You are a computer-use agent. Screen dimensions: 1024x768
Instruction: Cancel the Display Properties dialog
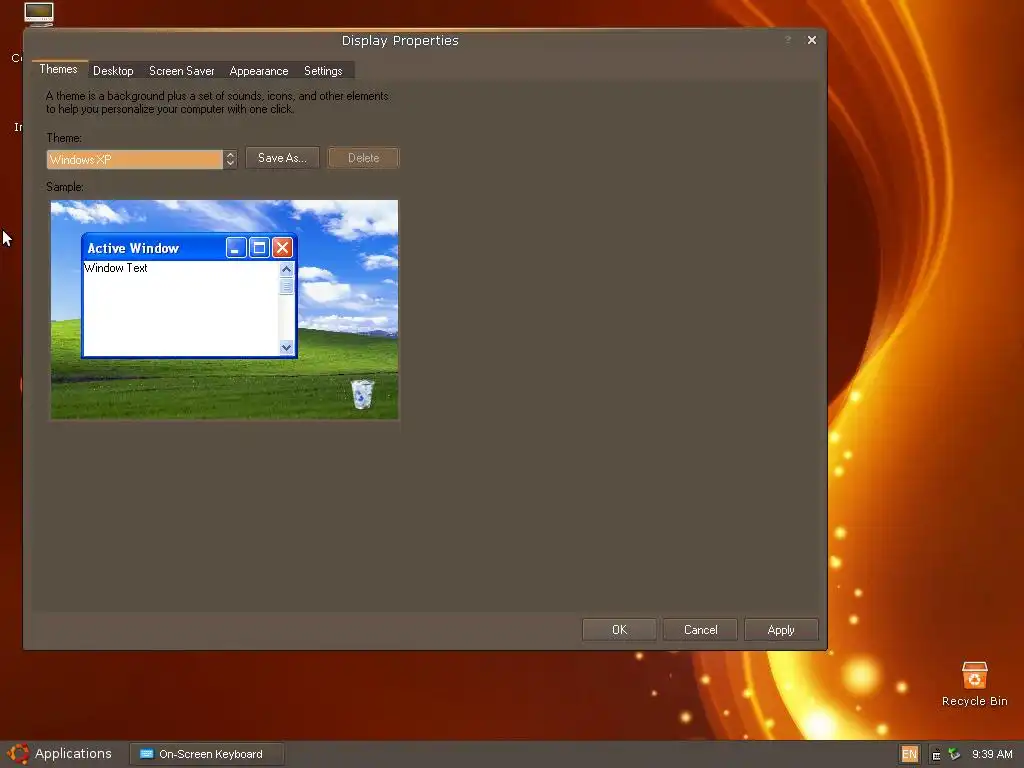[700, 630]
